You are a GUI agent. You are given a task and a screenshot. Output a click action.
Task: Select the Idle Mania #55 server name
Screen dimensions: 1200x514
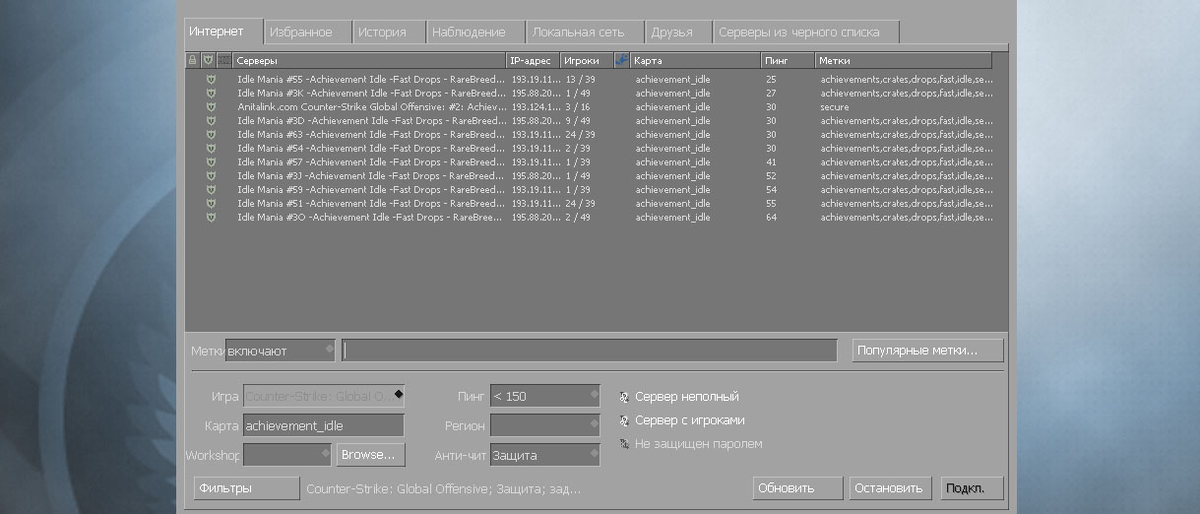click(x=371, y=79)
